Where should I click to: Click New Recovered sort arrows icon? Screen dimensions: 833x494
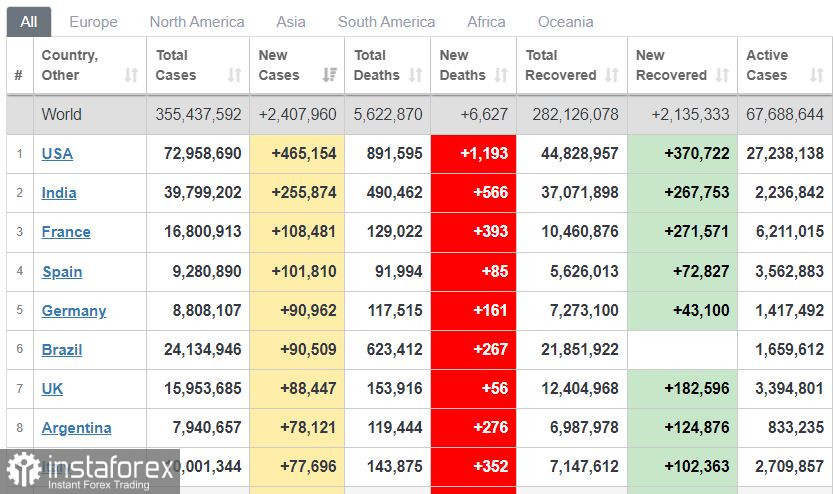723,75
